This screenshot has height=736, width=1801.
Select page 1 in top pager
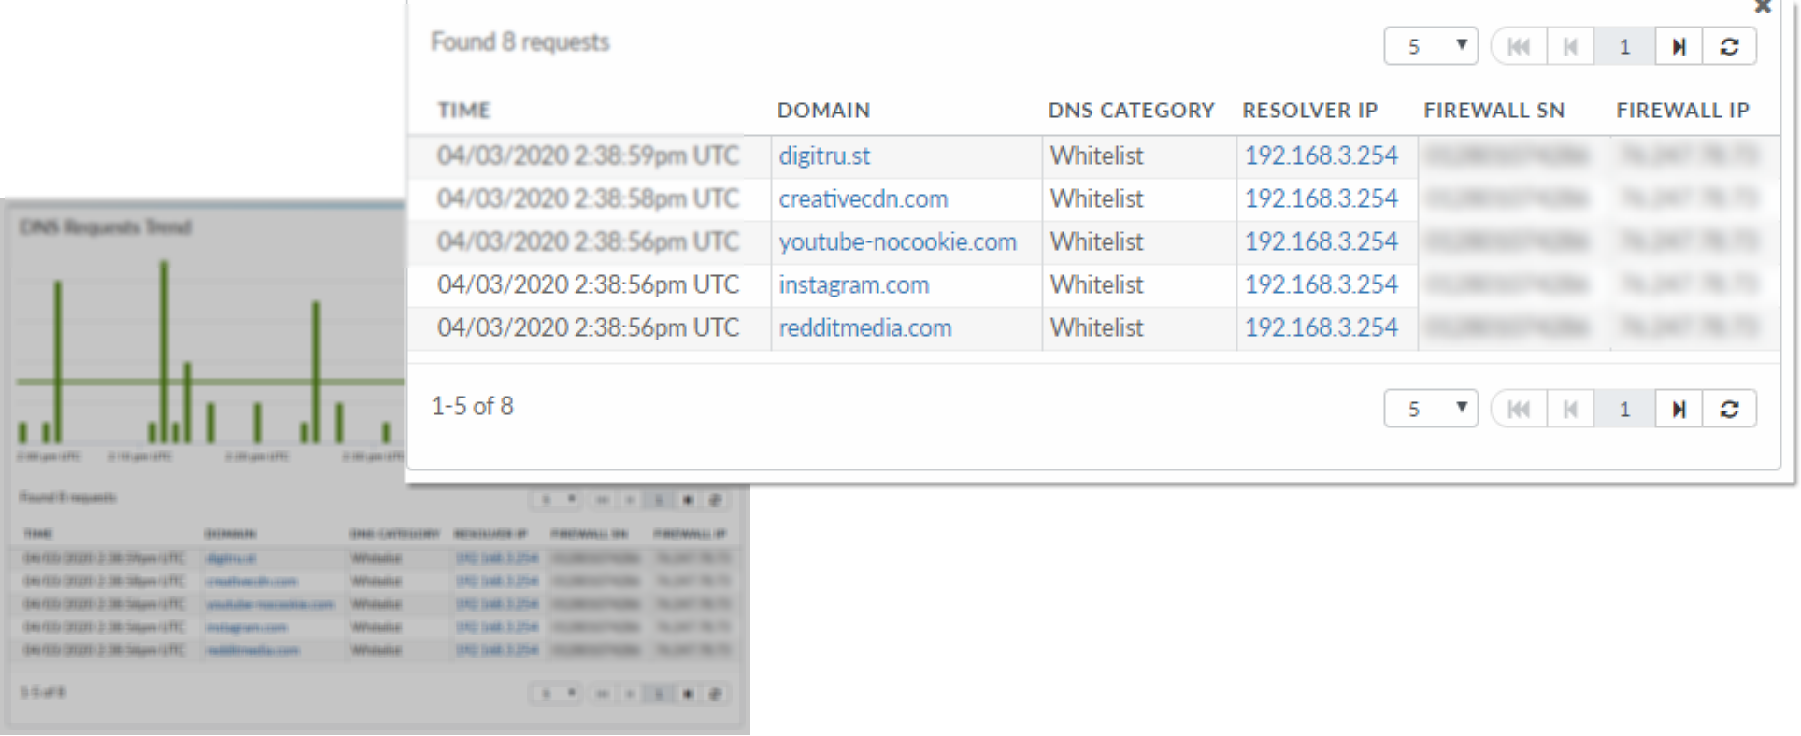(1625, 47)
